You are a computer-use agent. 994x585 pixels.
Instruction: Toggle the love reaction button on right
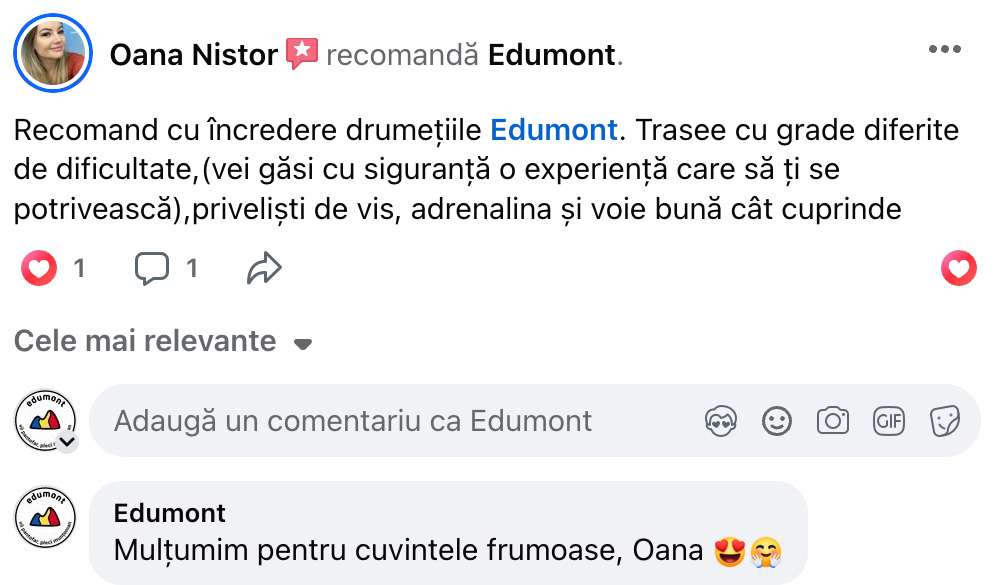click(959, 268)
